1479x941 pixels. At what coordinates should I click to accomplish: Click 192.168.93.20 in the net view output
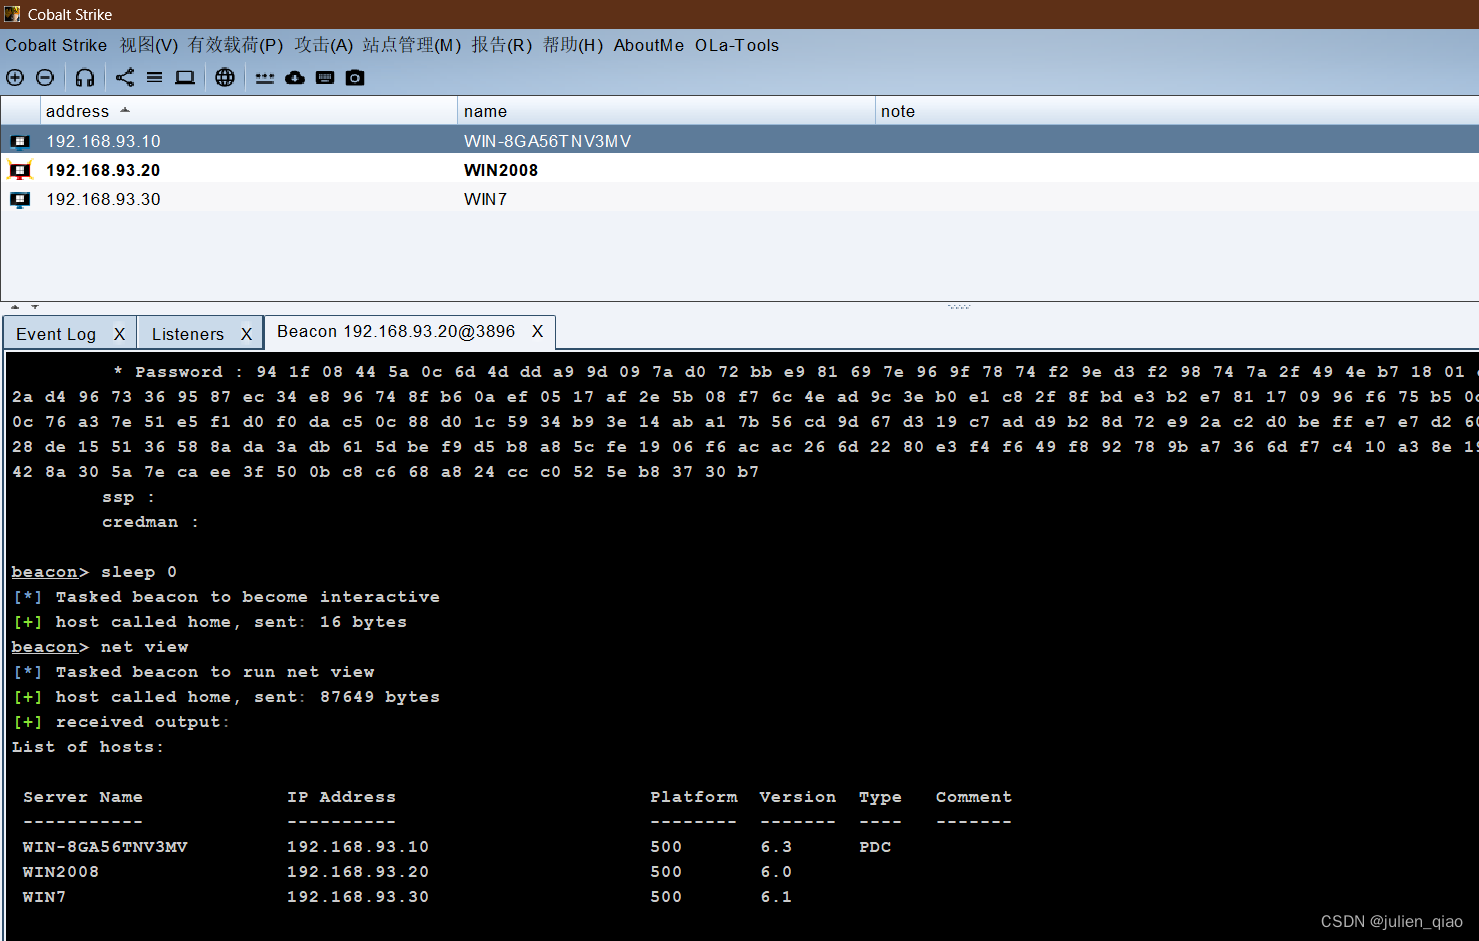point(358,872)
